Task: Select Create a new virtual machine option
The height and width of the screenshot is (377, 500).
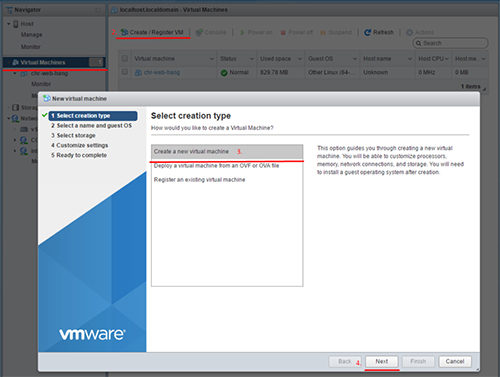Action: click(227, 152)
